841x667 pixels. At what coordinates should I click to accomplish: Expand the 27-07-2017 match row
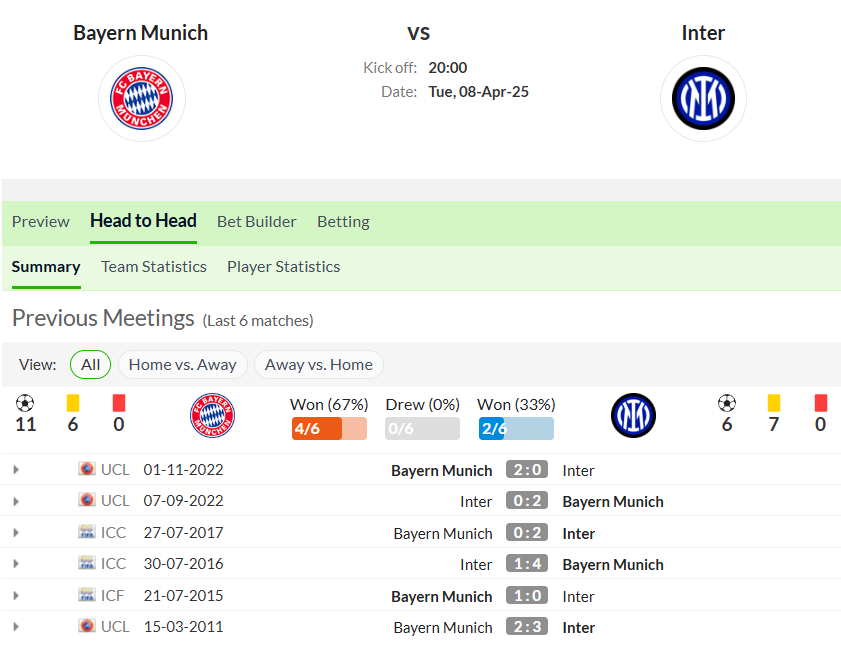click(16, 532)
